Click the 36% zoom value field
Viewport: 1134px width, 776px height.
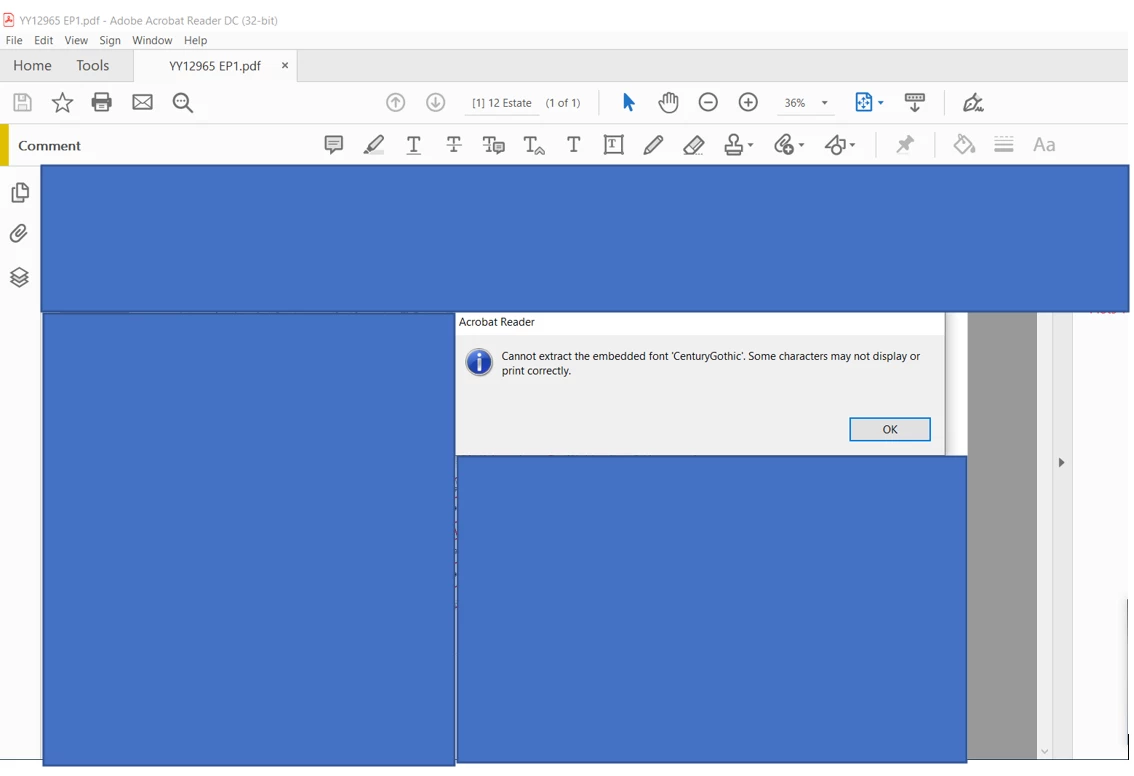[795, 103]
